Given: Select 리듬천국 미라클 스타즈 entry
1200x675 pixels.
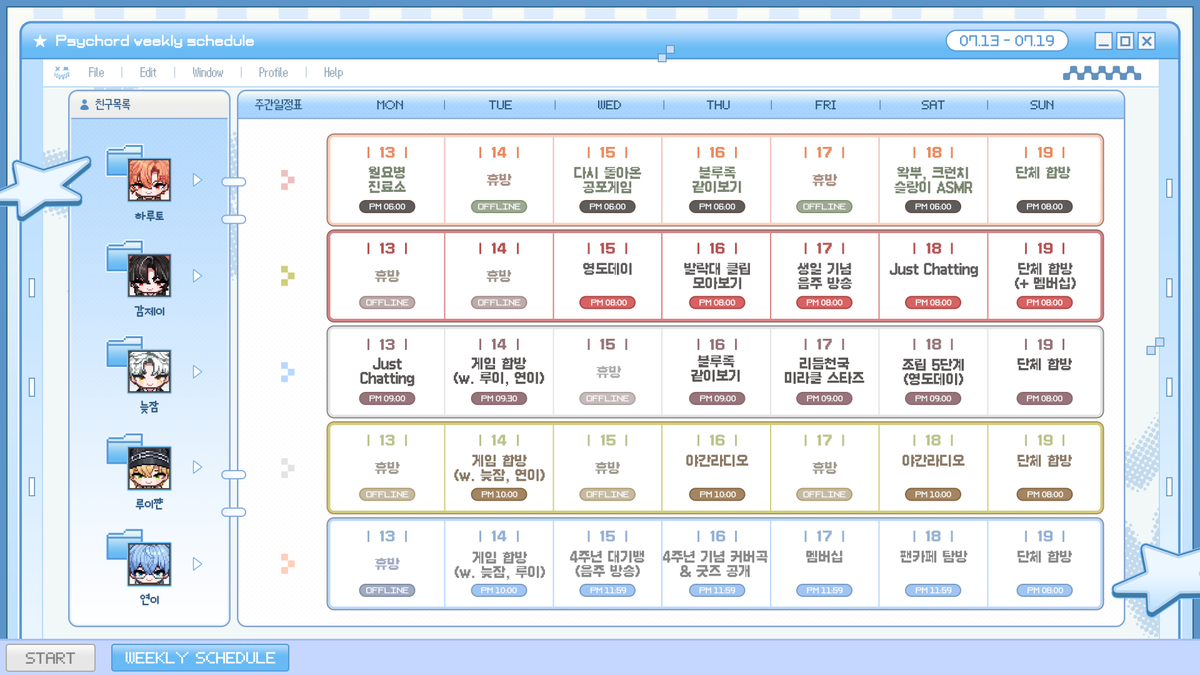Looking at the screenshot, I should tap(825, 372).
